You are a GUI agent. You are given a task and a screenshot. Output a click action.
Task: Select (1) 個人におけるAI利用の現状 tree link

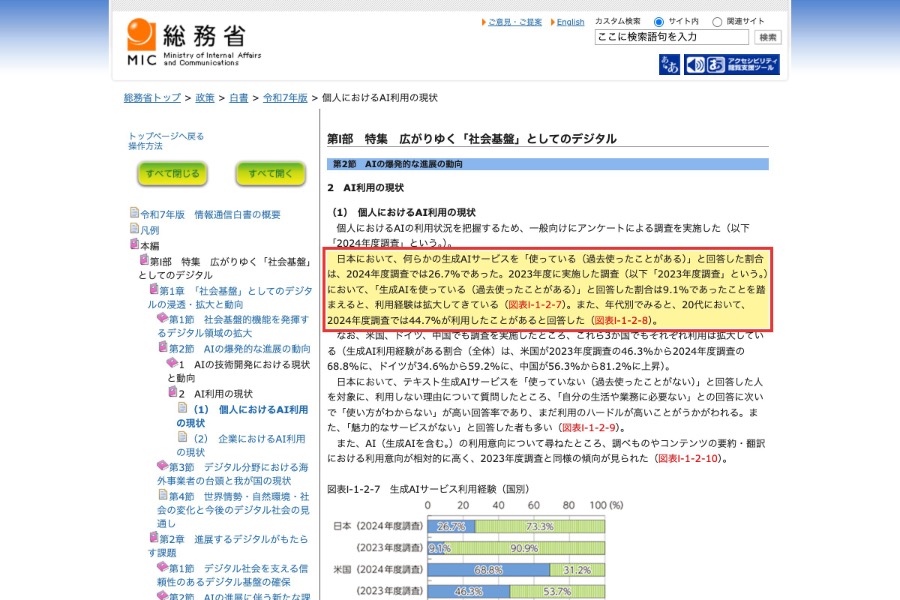pos(242,416)
